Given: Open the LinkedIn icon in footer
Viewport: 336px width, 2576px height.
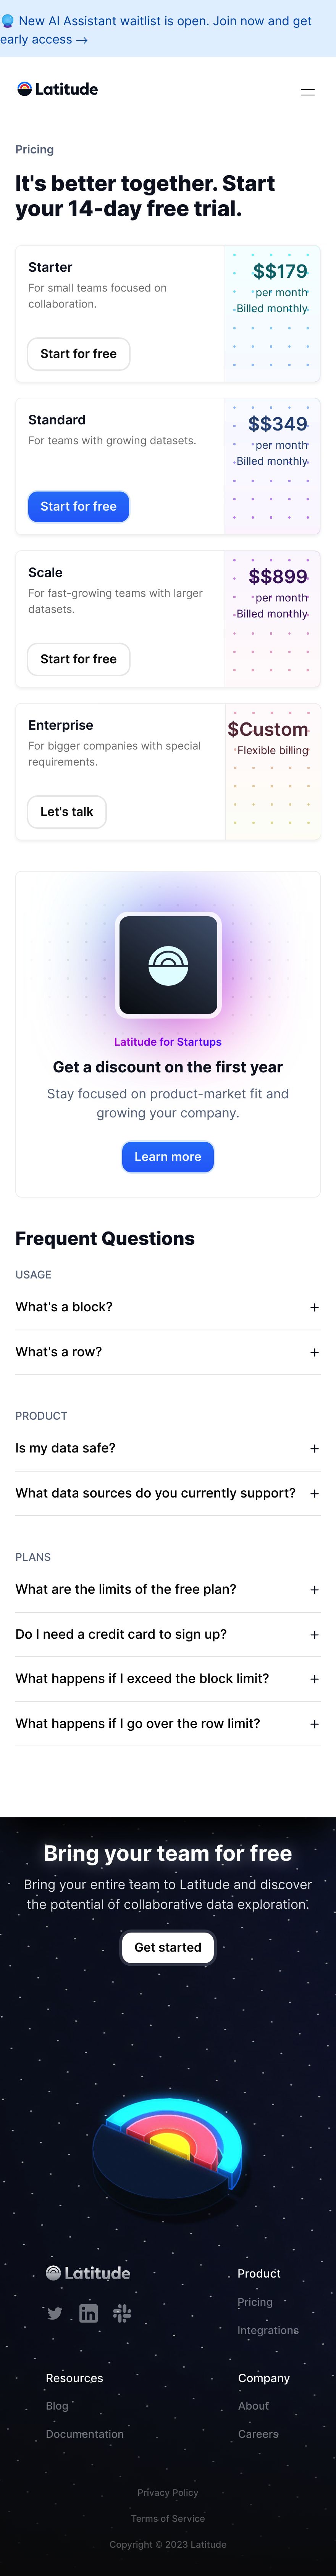Looking at the screenshot, I should [x=89, y=2313].
